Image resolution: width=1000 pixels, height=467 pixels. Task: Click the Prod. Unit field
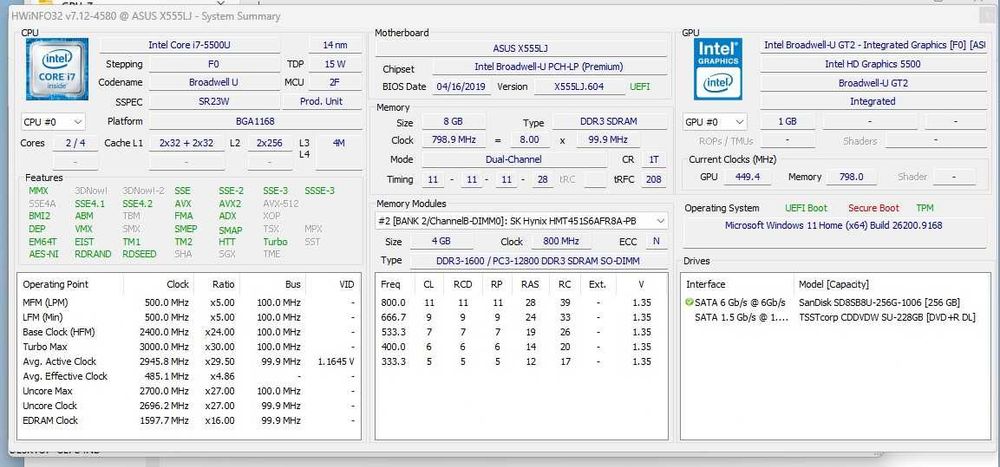[321, 101]
